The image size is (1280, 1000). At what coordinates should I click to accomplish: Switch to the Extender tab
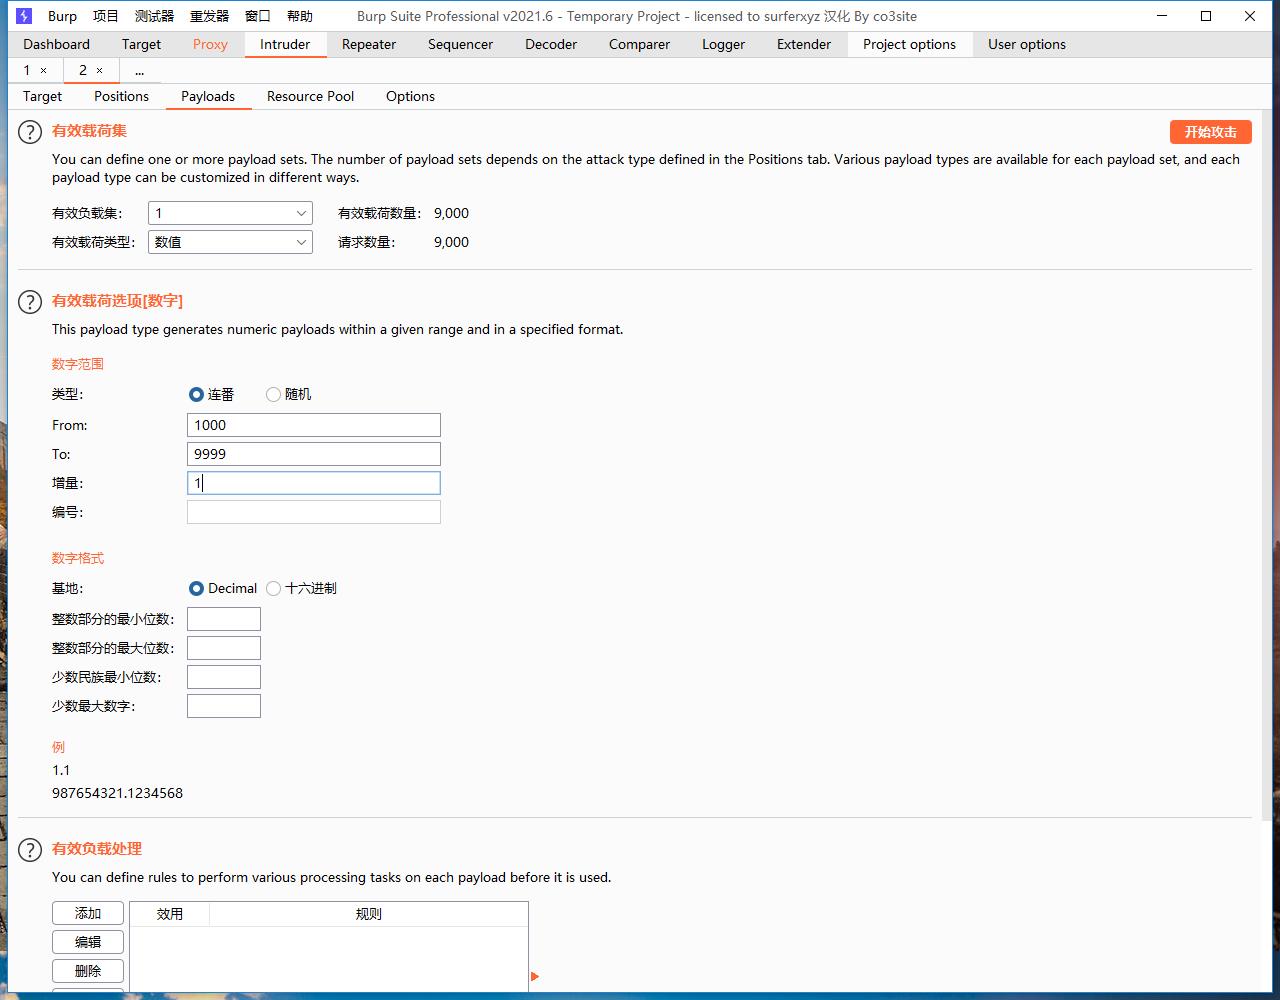tap(804, 44)
